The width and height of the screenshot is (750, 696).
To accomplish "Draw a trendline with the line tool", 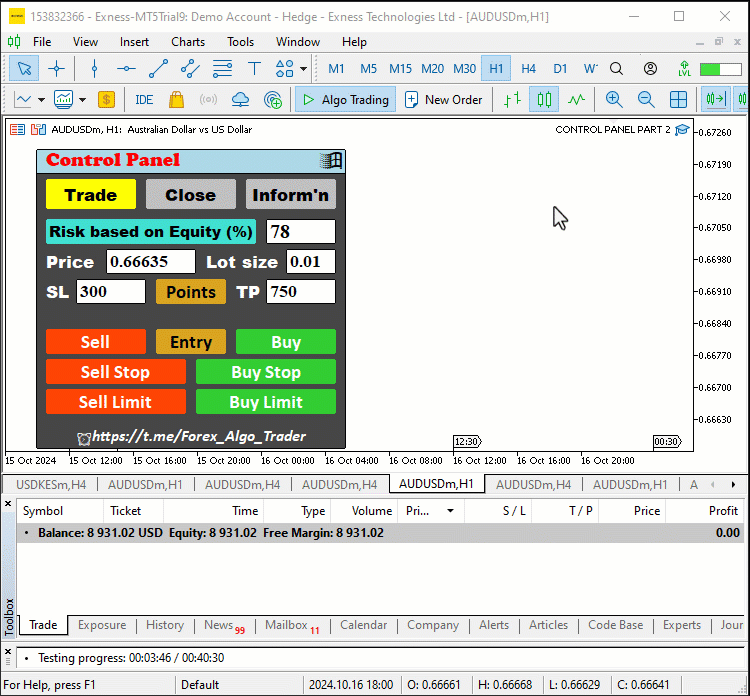I will 158,69.
